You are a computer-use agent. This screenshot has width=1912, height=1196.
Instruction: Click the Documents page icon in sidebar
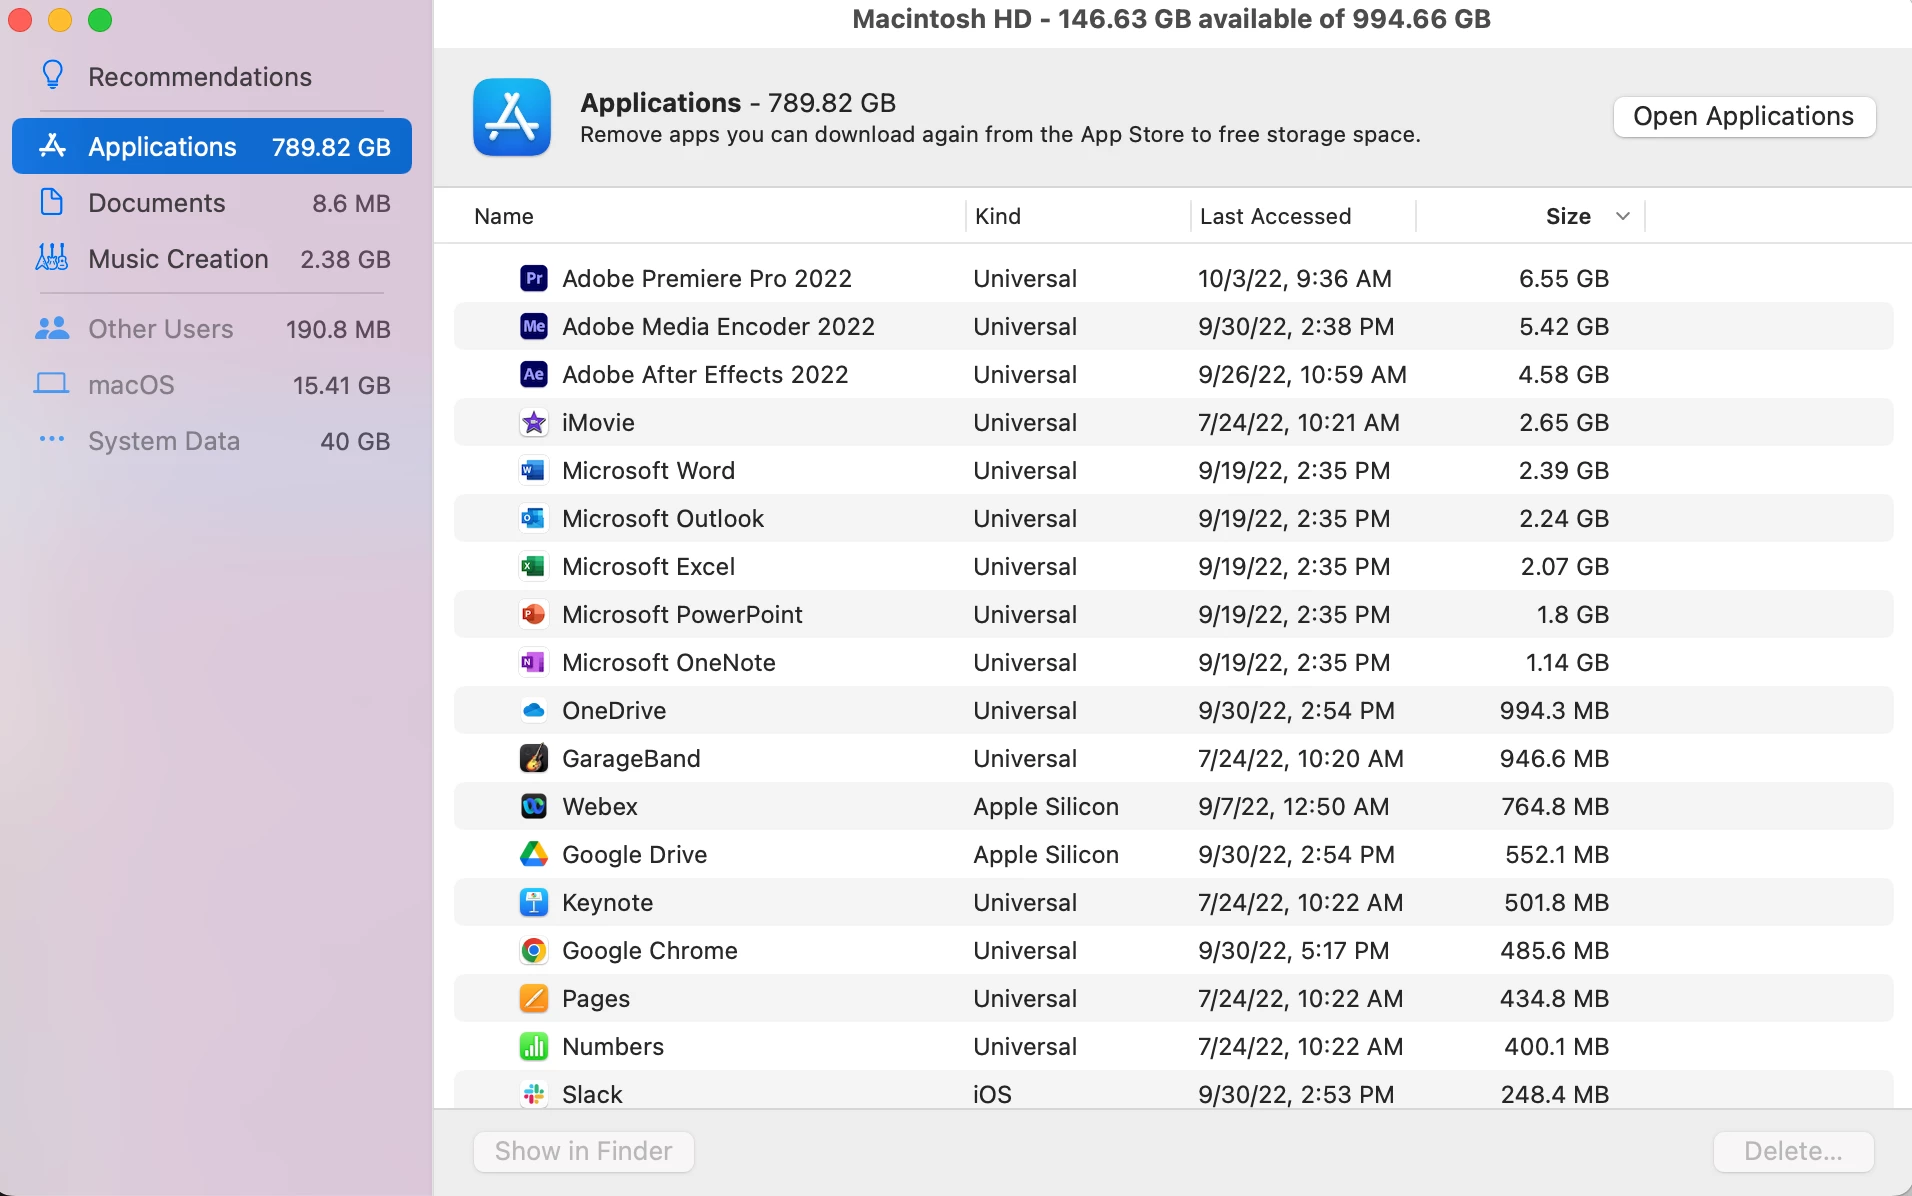[x=52, y=202]
